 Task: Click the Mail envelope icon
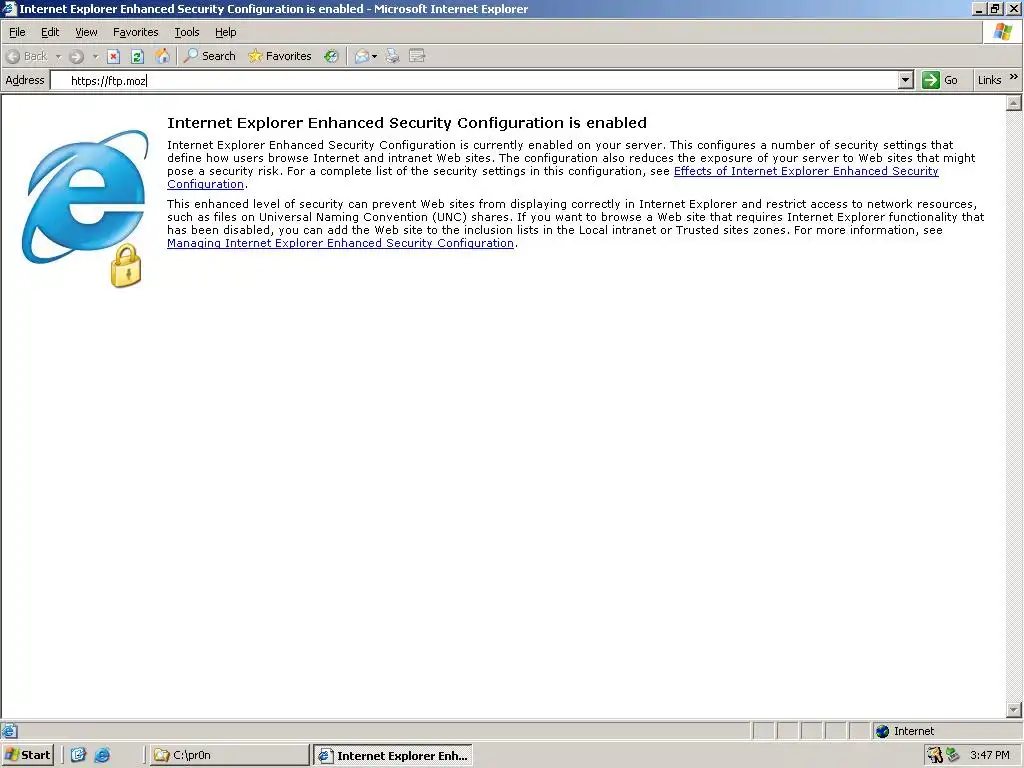coord(362,56)
